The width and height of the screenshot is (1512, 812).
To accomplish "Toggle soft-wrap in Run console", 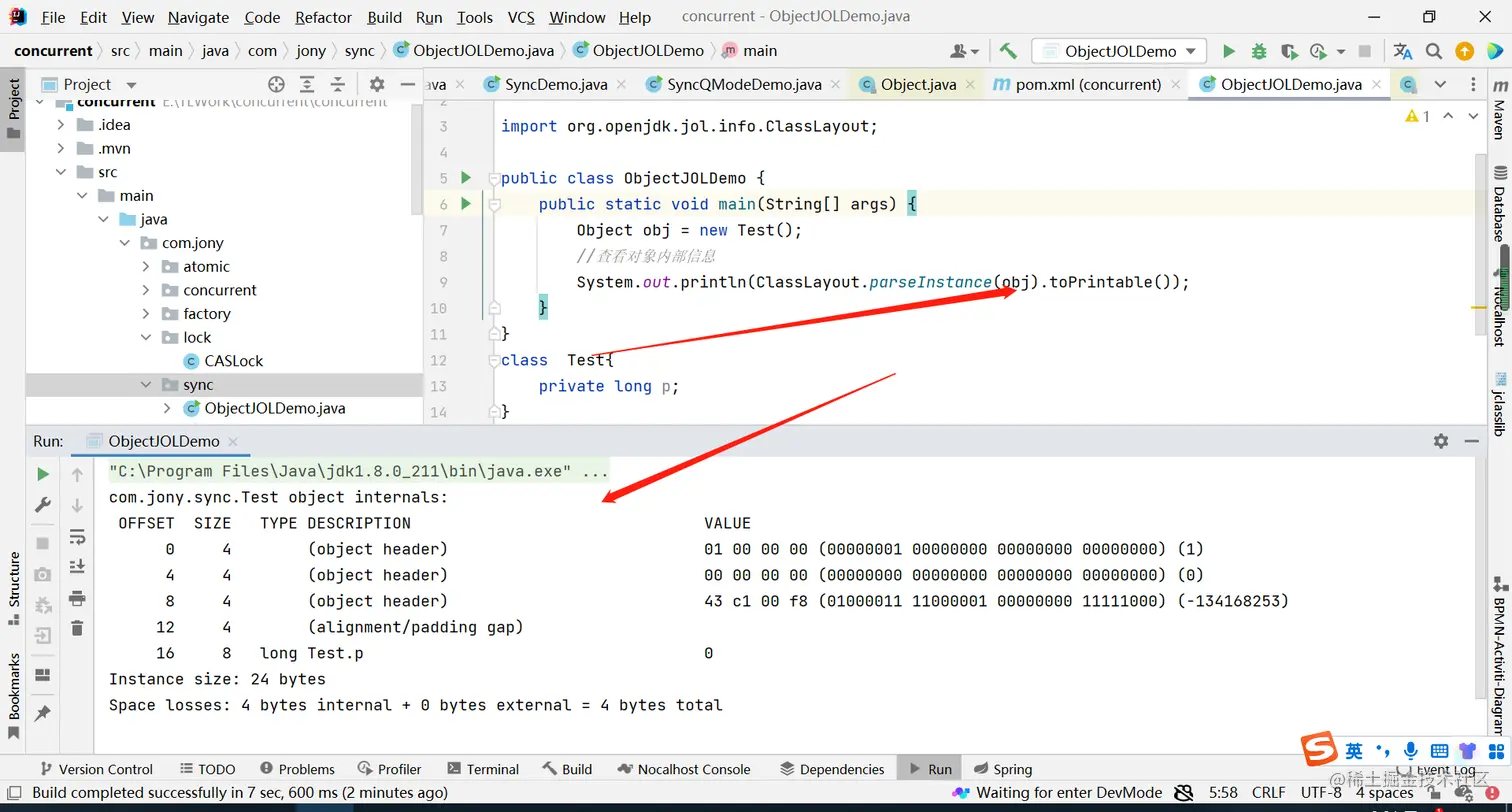I will pyautogui.click(x=77, y=537).
